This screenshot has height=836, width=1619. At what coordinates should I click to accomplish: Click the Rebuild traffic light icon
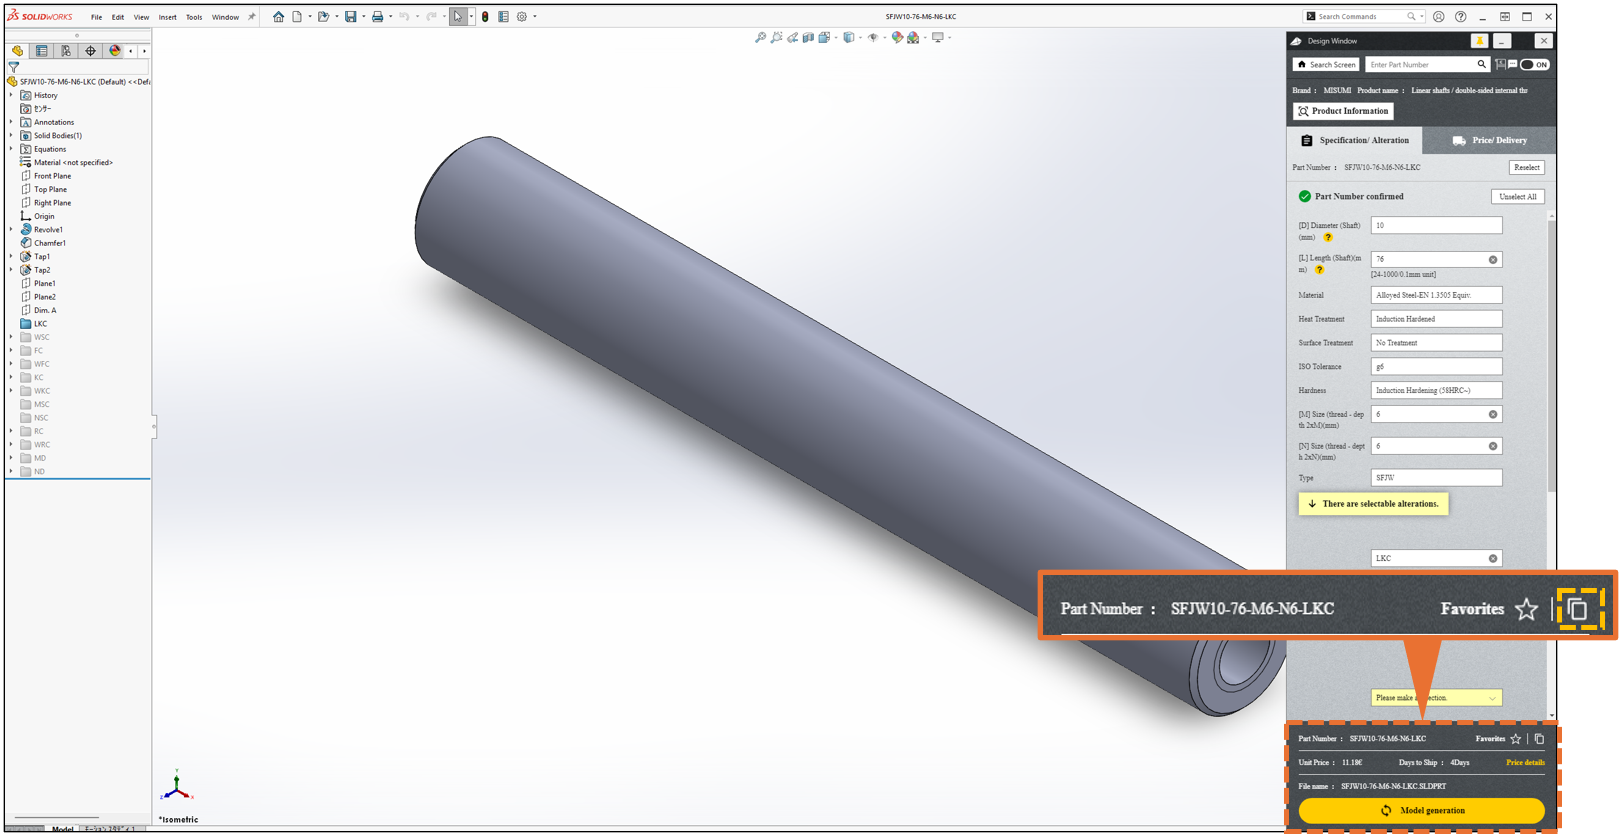[x=485, y=16]
